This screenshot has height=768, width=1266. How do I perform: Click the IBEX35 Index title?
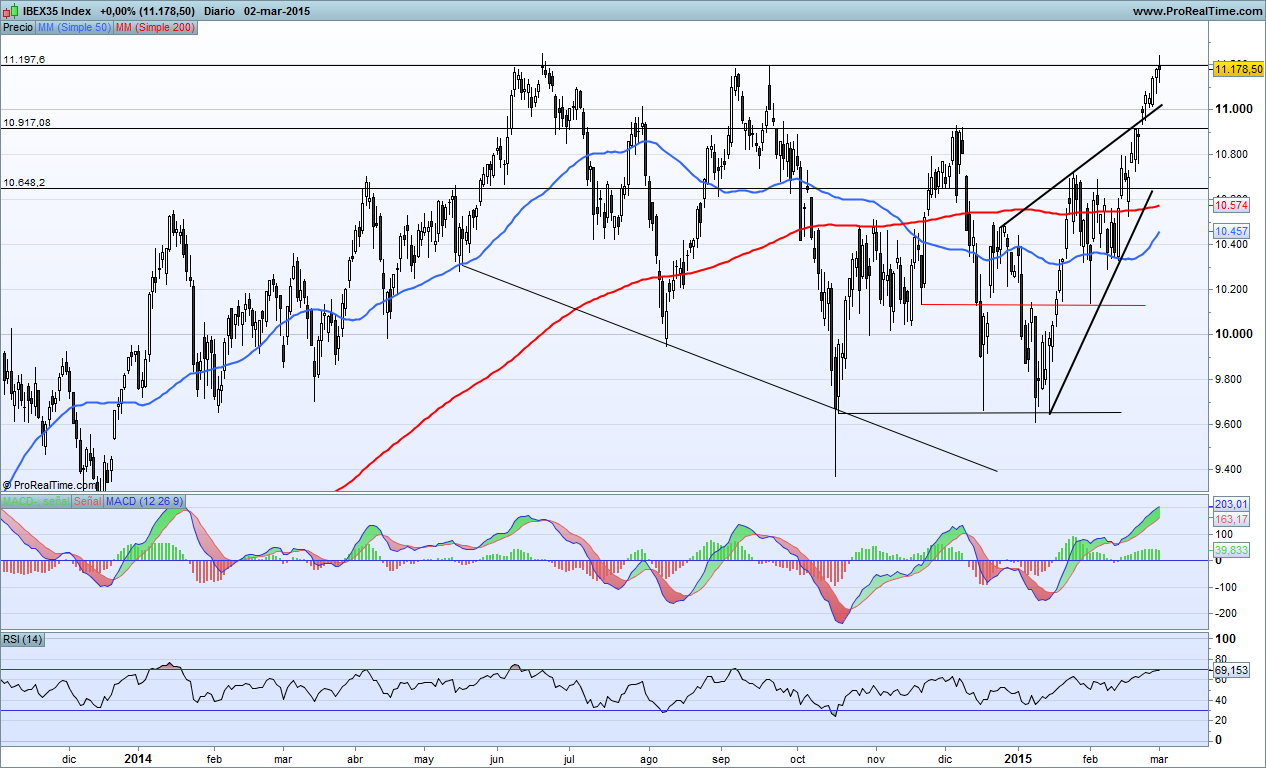point(56,11)
